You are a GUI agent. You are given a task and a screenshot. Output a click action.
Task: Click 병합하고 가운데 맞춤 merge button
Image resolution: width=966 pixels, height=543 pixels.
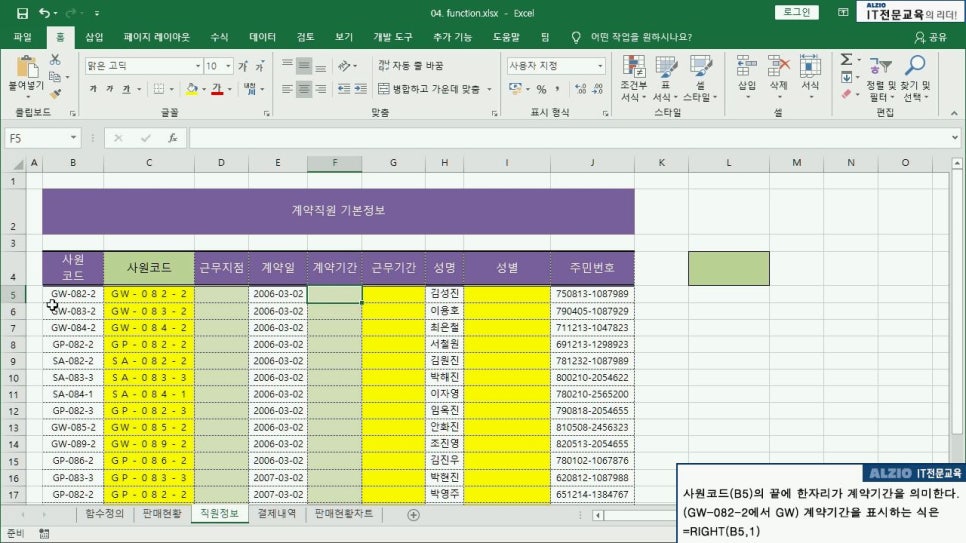click(429, 89)
